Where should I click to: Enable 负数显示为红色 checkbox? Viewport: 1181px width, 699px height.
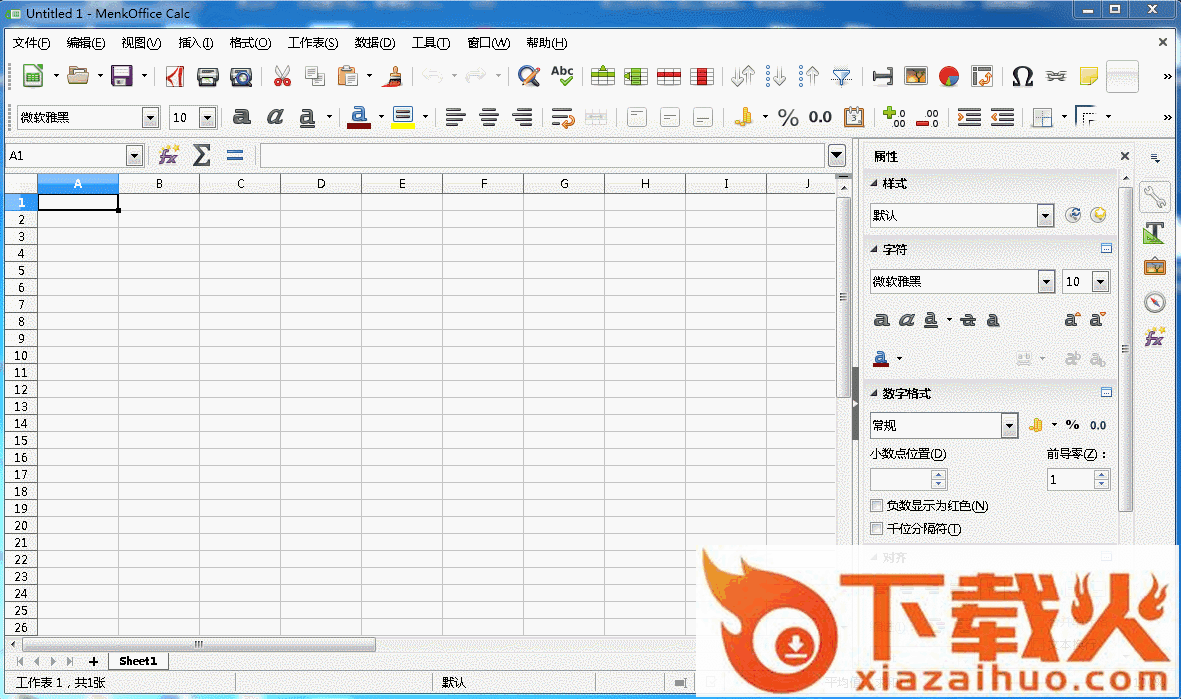[x=876, y=505]
